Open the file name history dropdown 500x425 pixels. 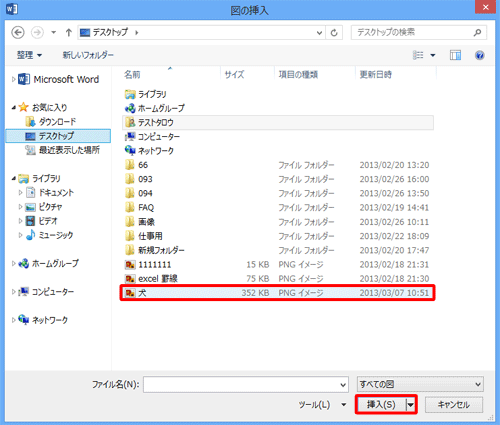pos(343,385)
